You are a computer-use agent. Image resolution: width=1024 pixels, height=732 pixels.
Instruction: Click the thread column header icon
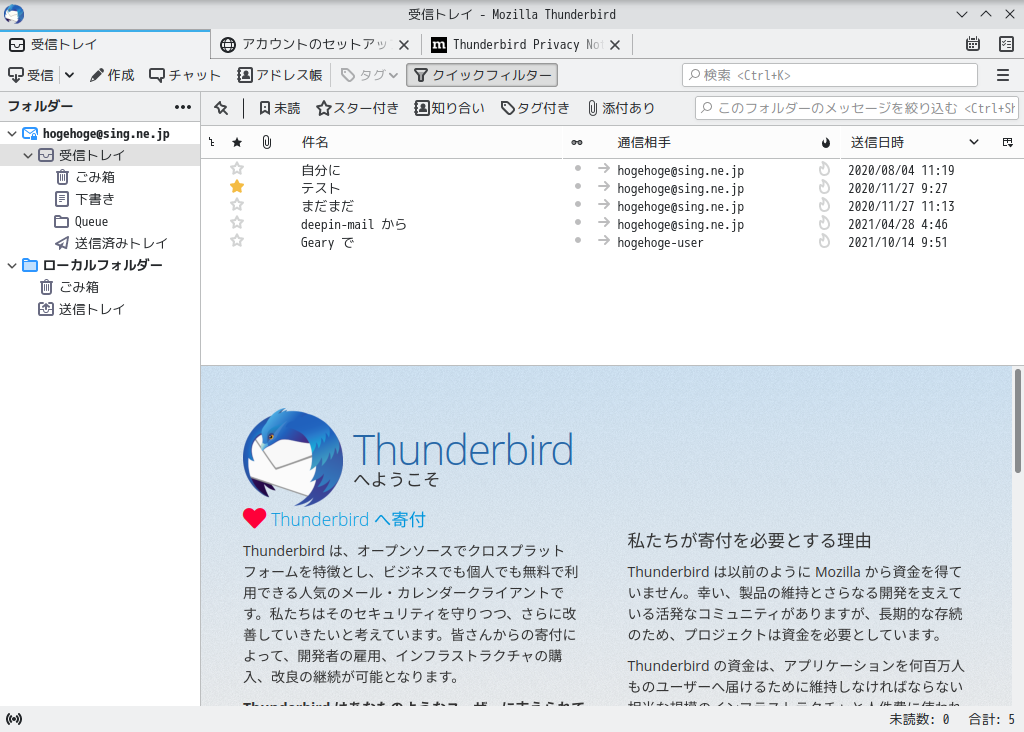tap(212, 142)
